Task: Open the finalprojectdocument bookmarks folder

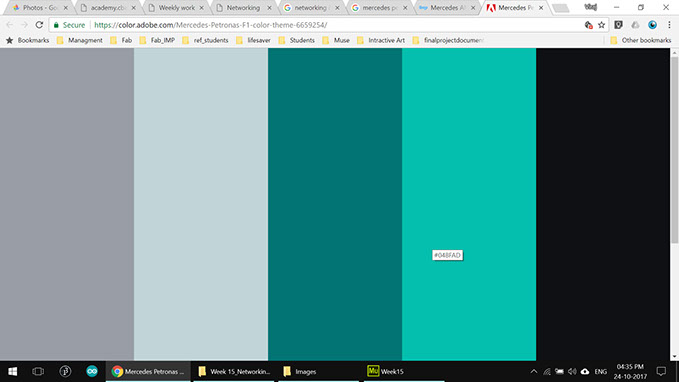Action: pos(449,40)
